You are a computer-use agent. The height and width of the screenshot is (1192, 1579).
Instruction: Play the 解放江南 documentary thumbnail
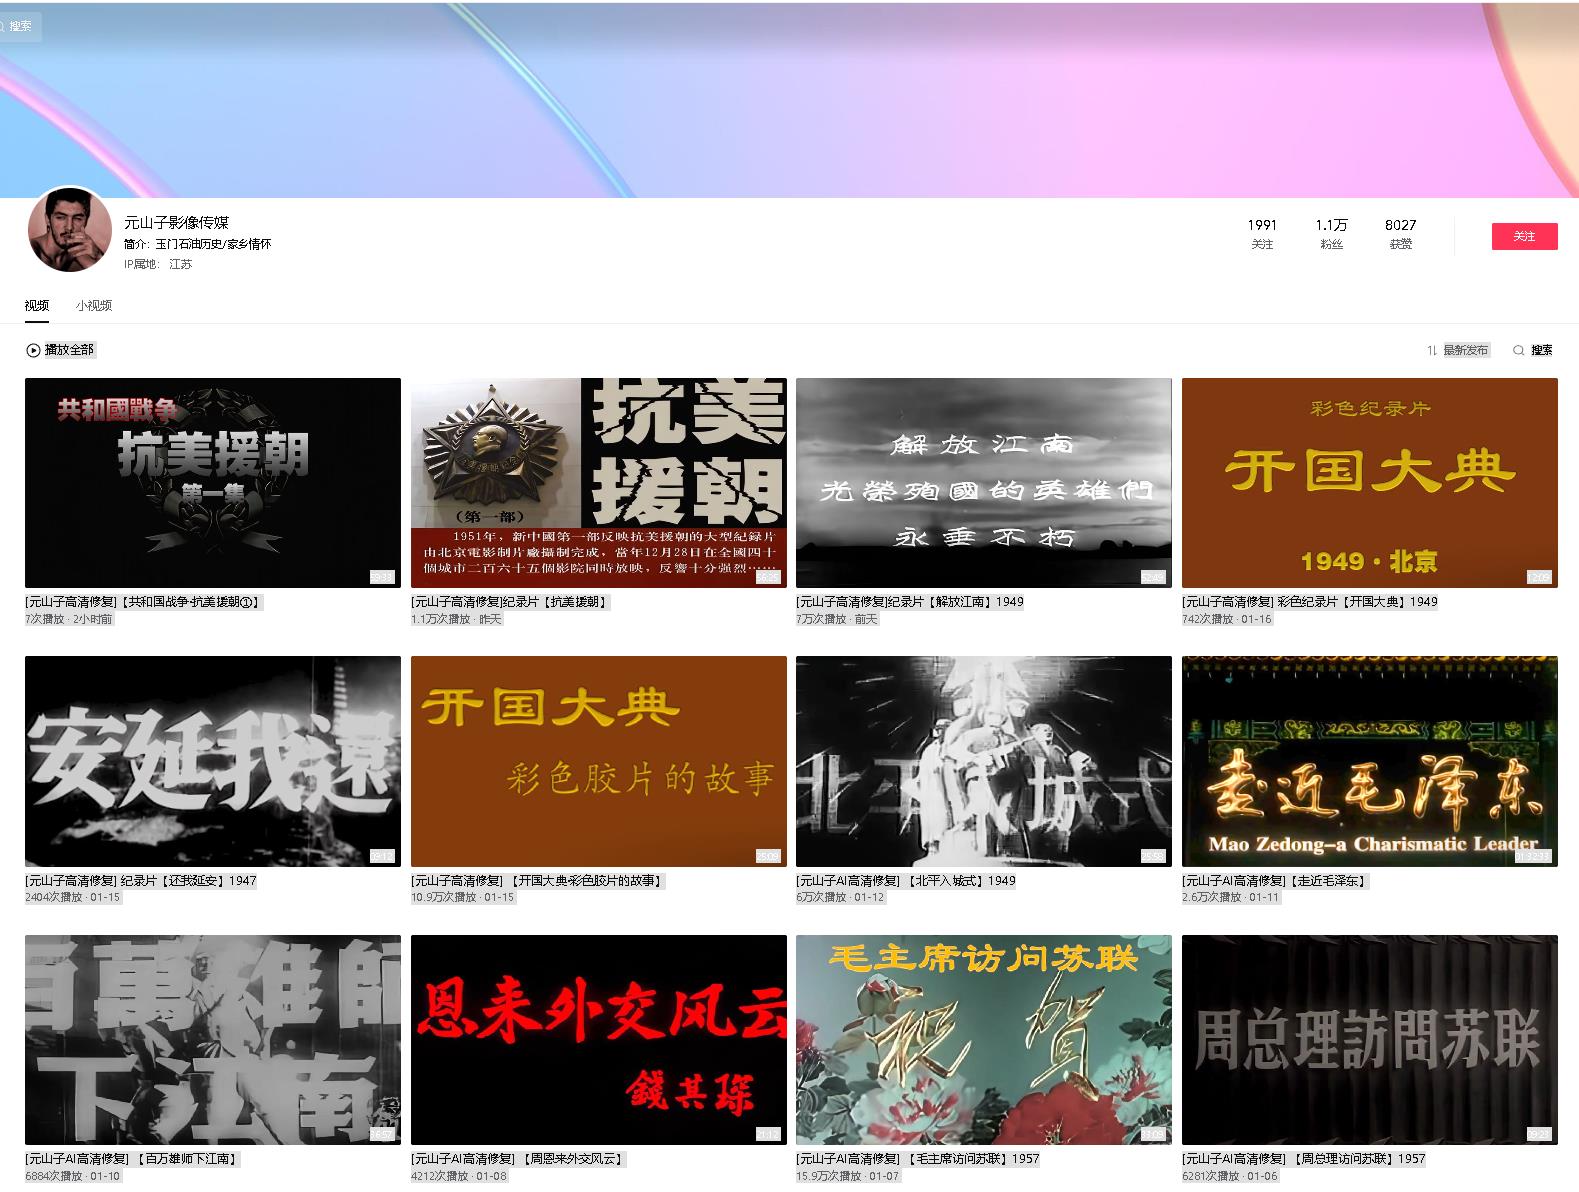(x=983, y=482)
